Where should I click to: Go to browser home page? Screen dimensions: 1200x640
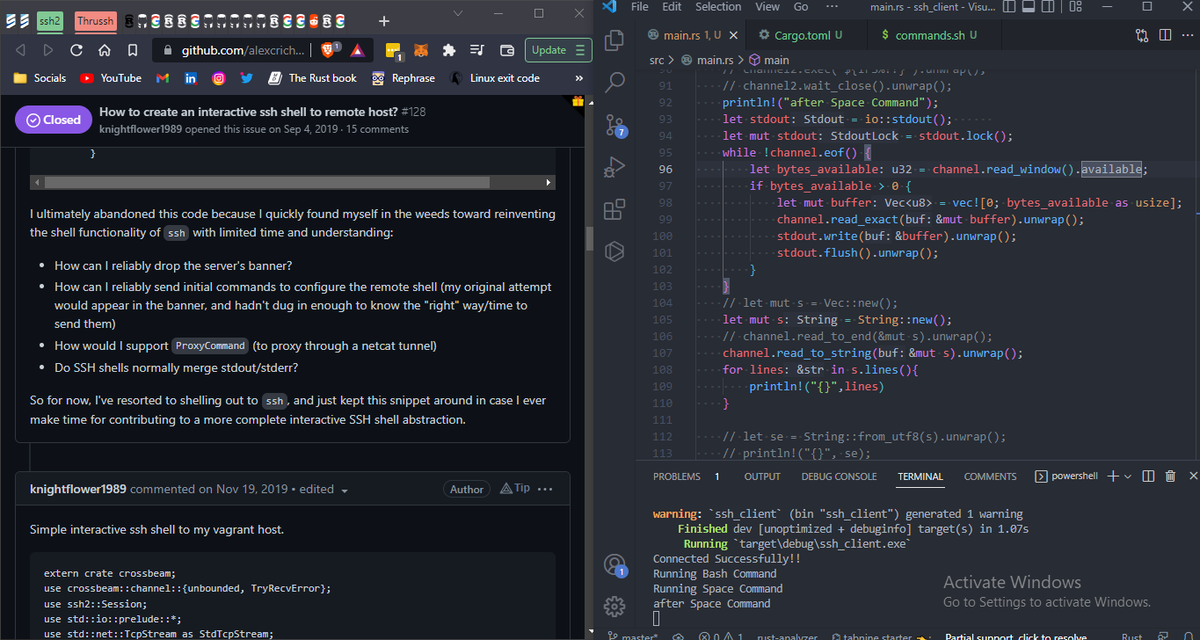click(x=104, y=50)
